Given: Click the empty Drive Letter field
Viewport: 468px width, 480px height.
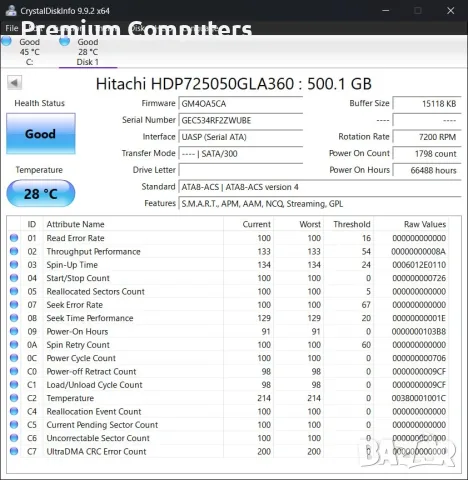Looking at the screenshot, I should pos(241,170).
